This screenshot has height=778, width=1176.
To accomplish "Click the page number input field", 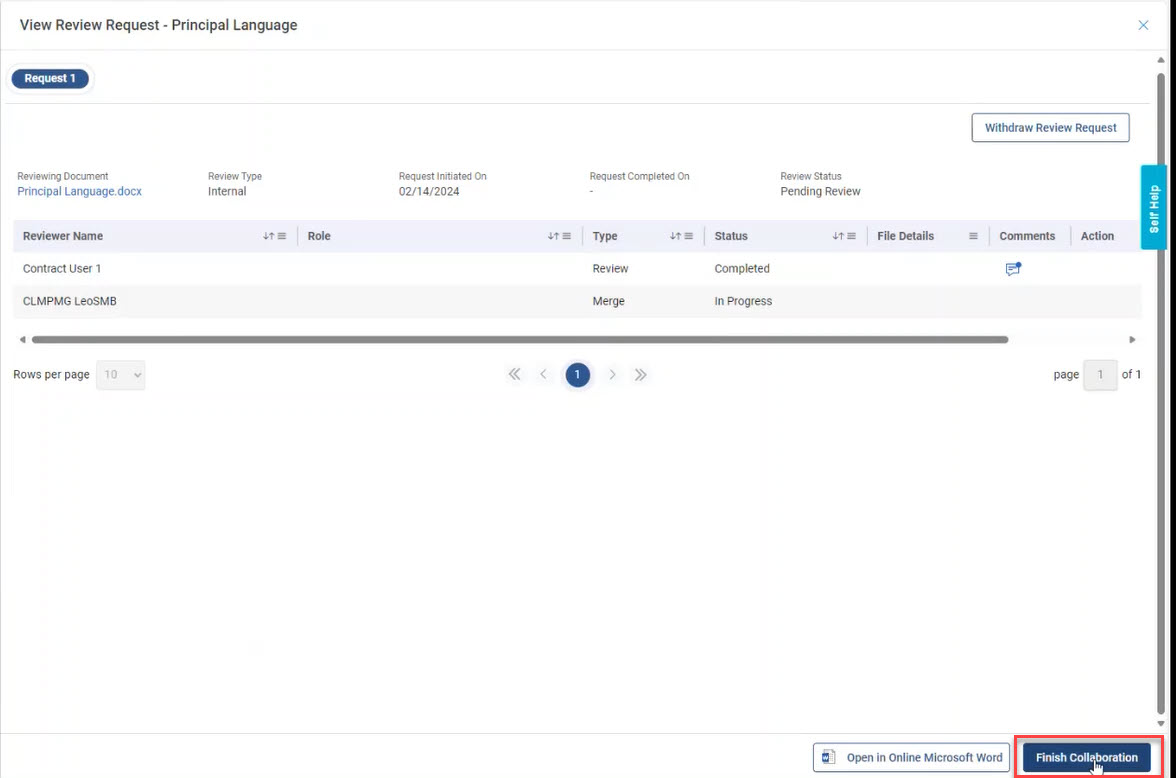I will [x=1100, y=375].
